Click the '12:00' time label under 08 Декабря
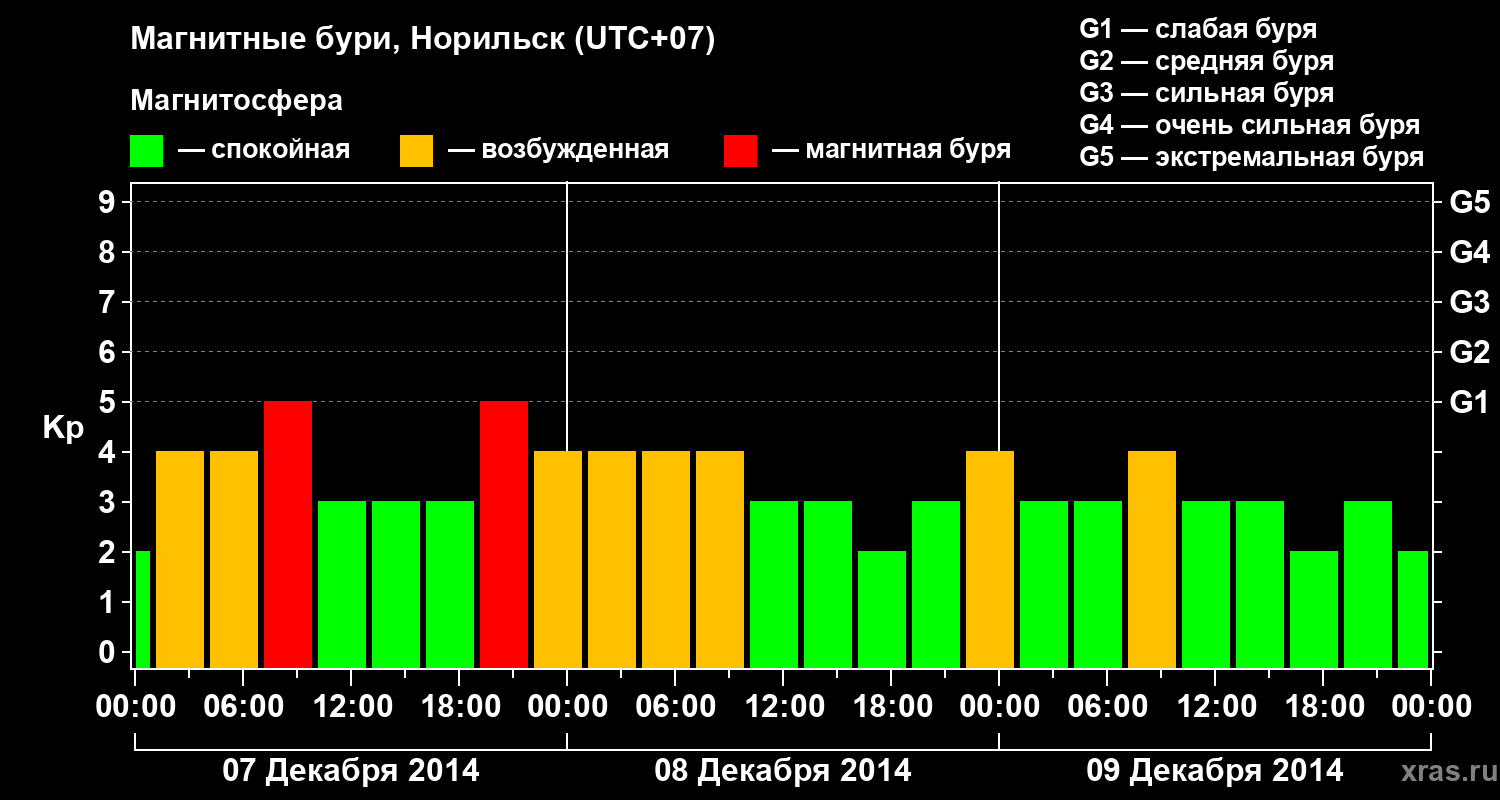 (x=783, y=706)
